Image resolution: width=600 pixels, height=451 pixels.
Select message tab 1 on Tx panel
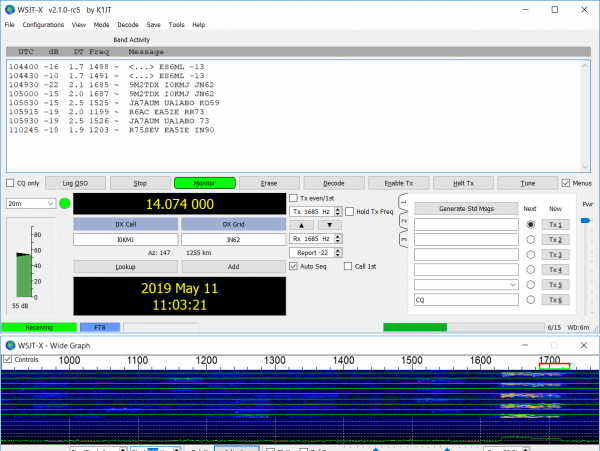point(402,203)
